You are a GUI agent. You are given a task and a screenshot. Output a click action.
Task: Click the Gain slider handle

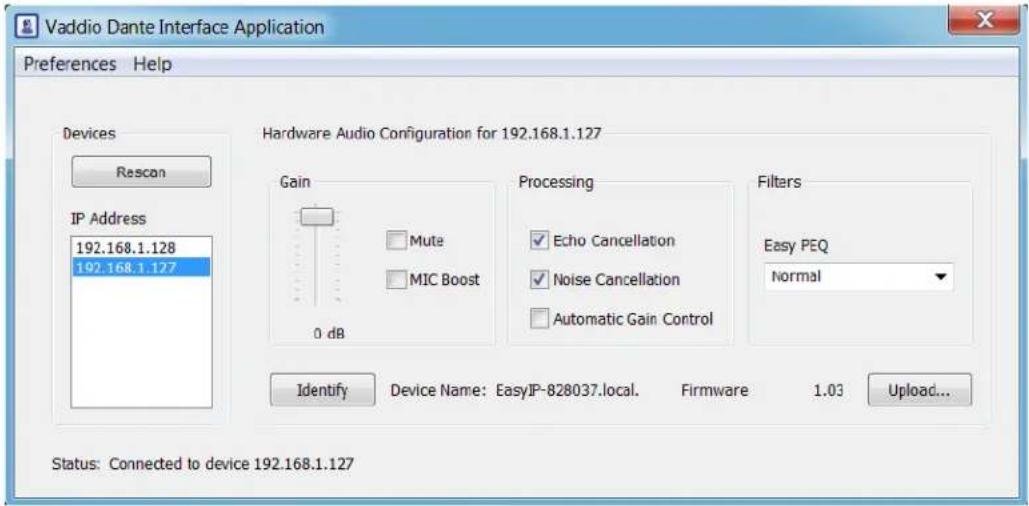point(317,217)
